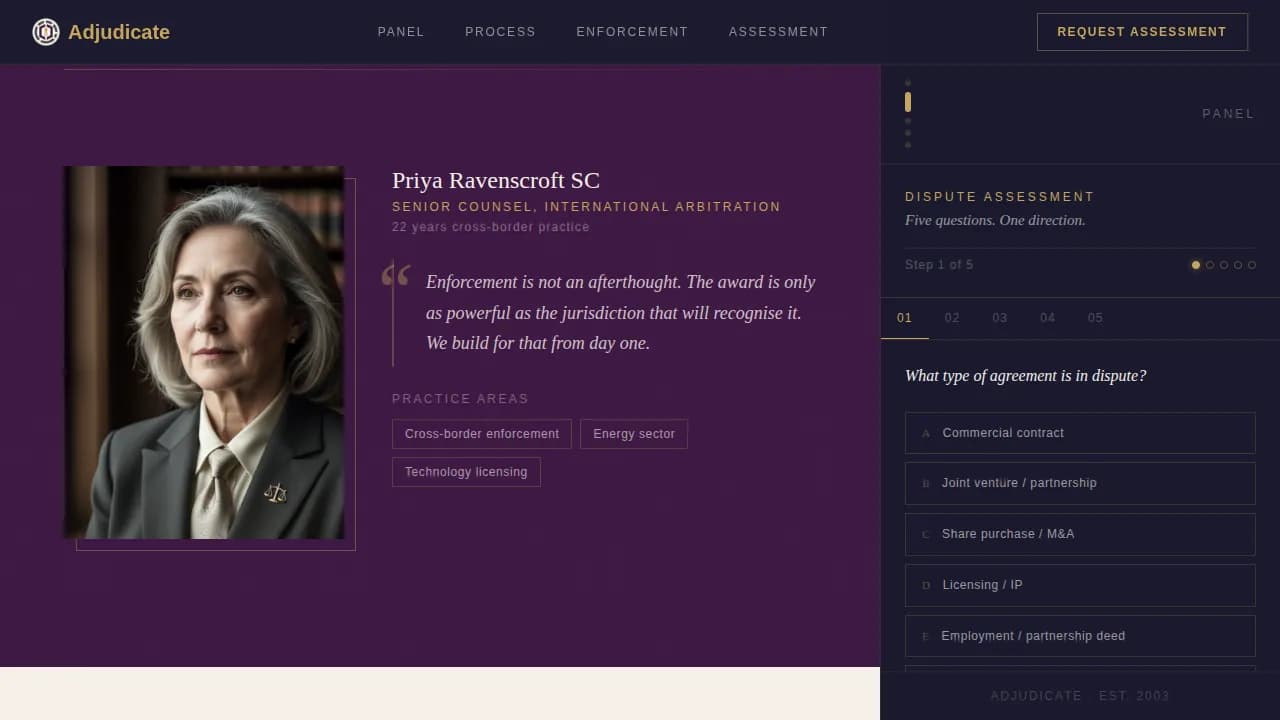Viewport: 1280px width, 720px height.
Task: Click the Adjudicate logo icon
Action: coord(46,32)
